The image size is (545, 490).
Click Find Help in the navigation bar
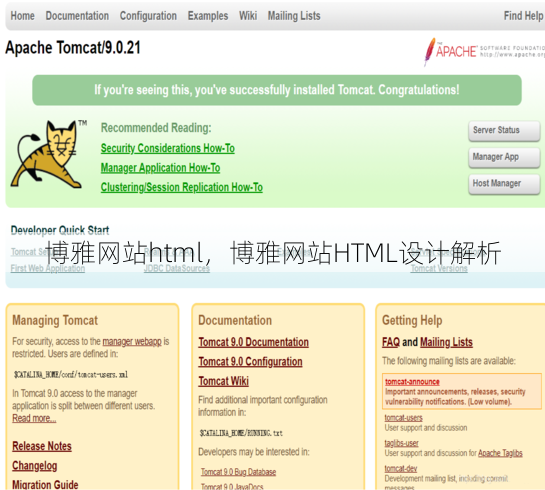pyautogui.click(x=524, y=16)
